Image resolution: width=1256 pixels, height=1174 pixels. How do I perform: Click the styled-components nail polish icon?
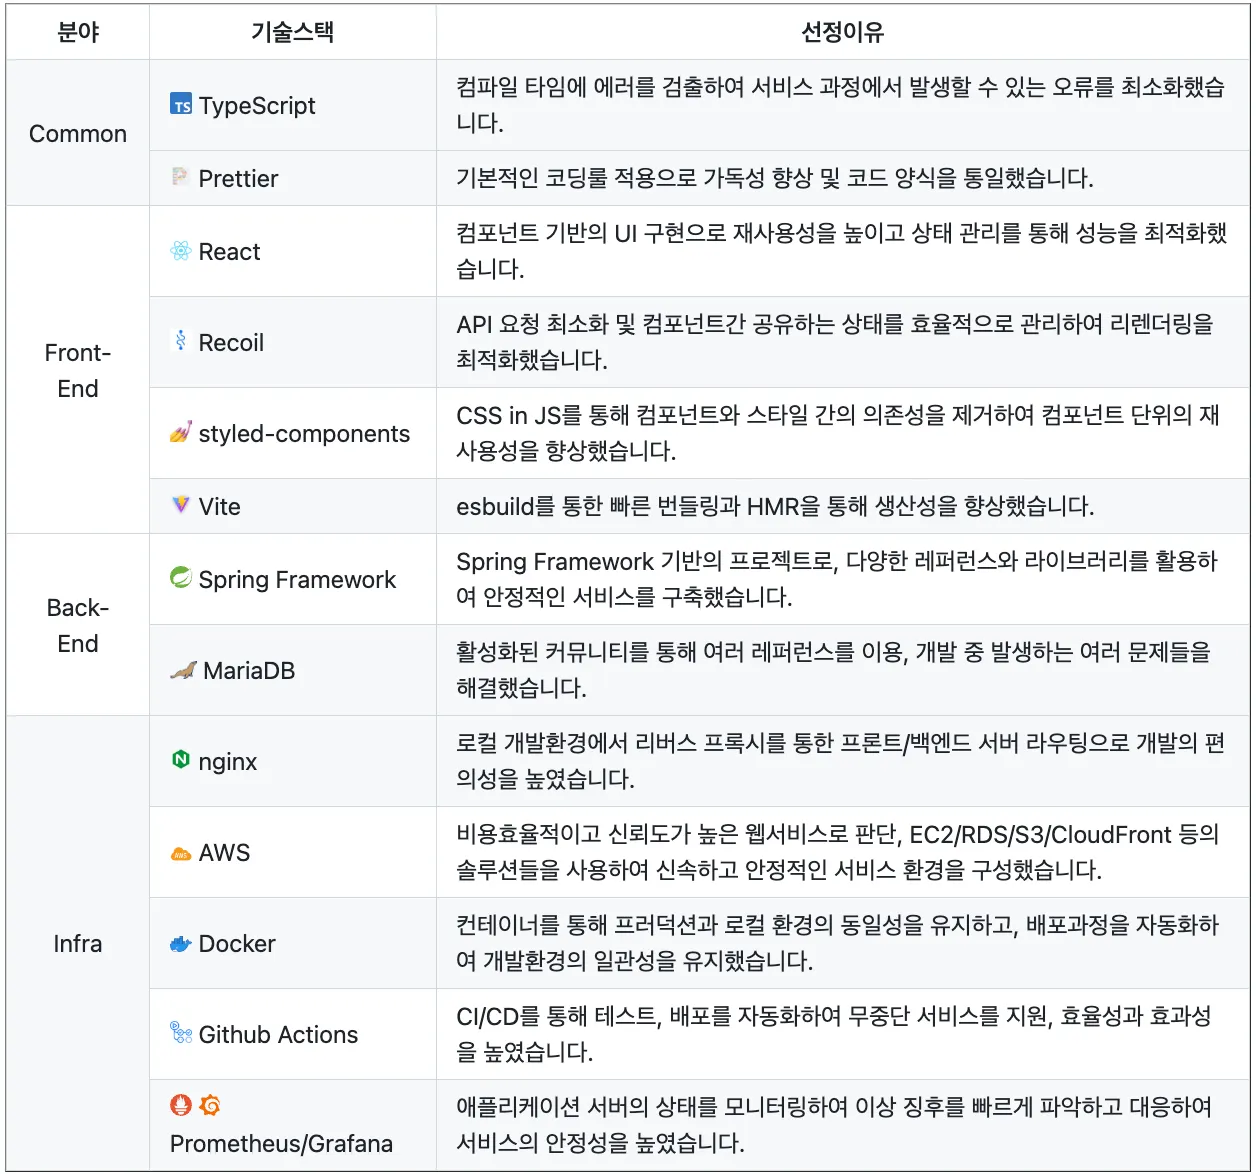tap(181, 432)
